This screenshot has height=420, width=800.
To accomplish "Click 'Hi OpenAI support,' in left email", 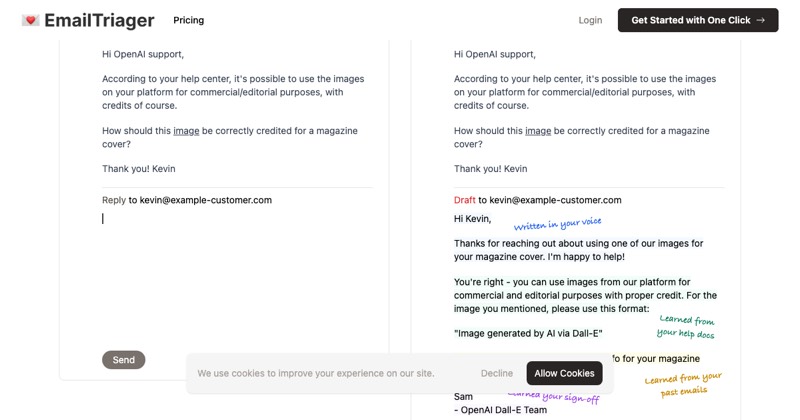I will (143, 54).
